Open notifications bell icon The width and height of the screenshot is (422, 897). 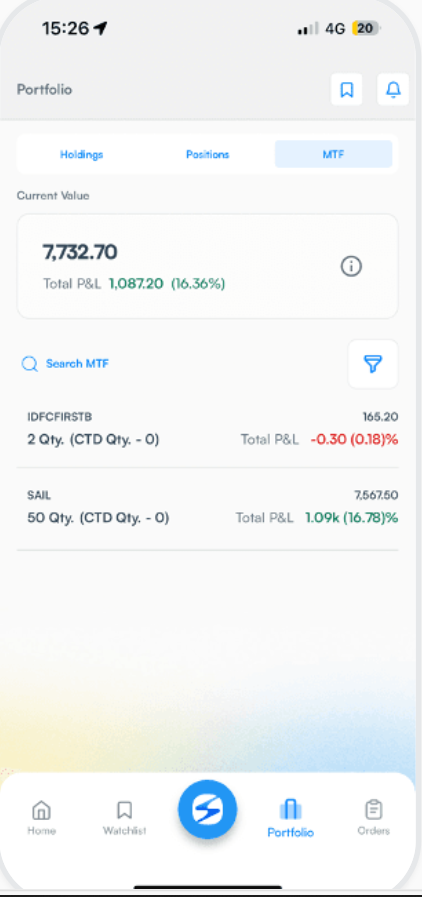point(393,89)
